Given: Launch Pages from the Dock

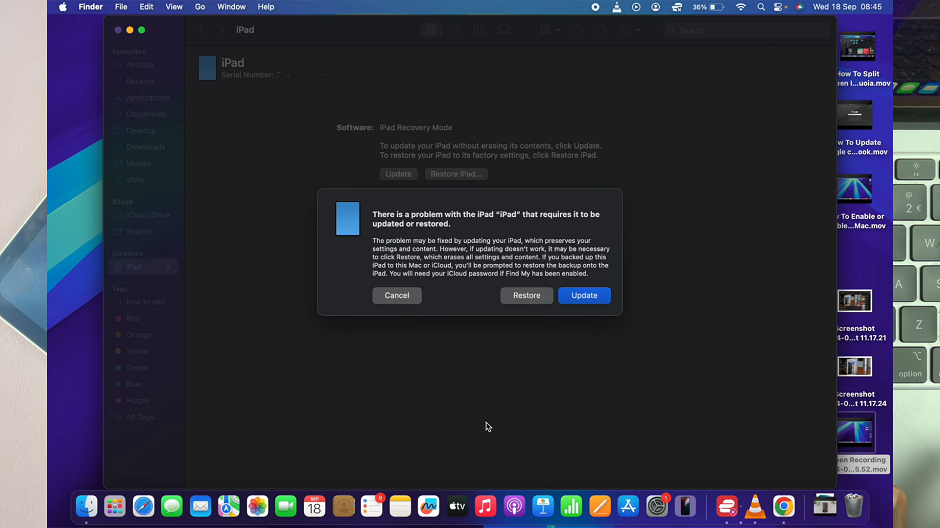Looking at the screenshot, I should click(x=599, y=506).
